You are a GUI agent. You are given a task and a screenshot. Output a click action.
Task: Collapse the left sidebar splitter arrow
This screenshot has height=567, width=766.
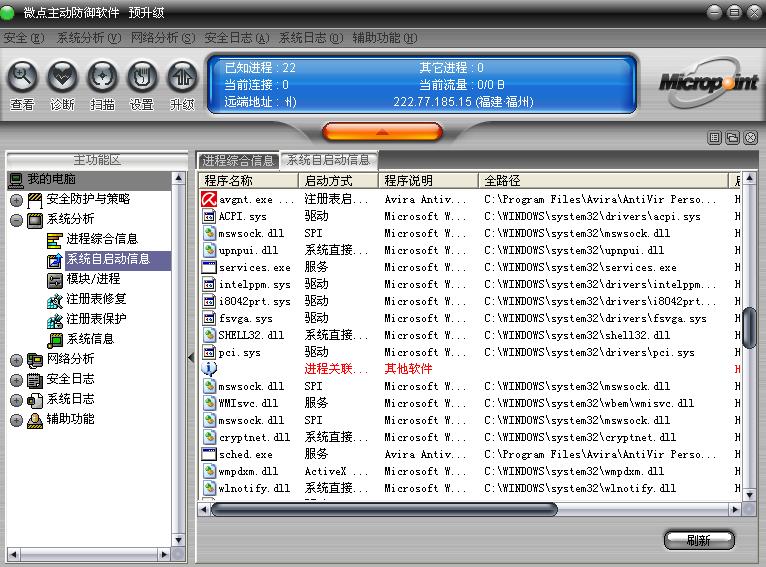(x=191, y=357)
